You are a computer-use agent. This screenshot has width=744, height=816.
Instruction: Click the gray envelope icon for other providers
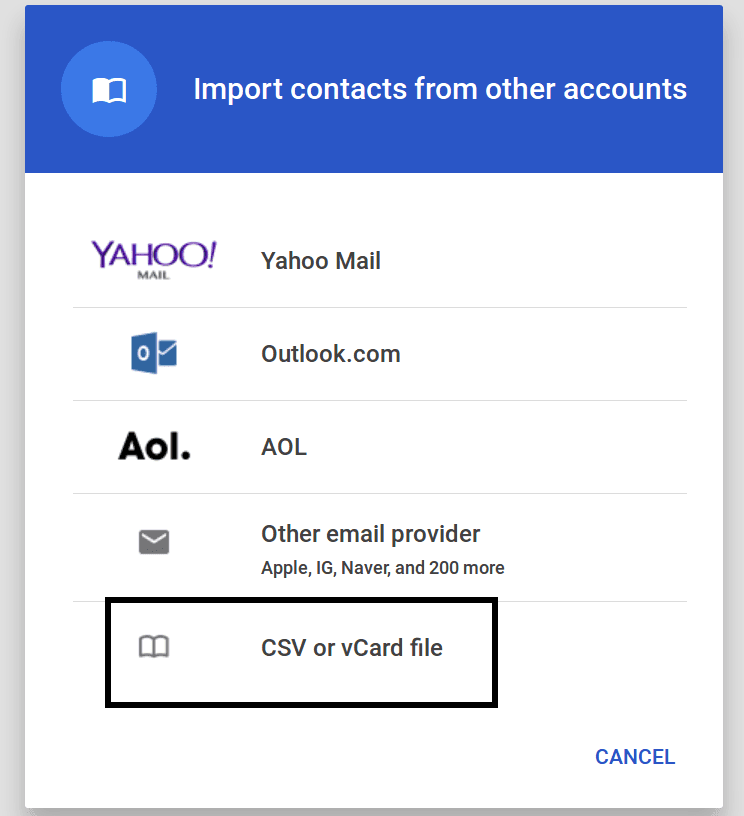[154, 542]
